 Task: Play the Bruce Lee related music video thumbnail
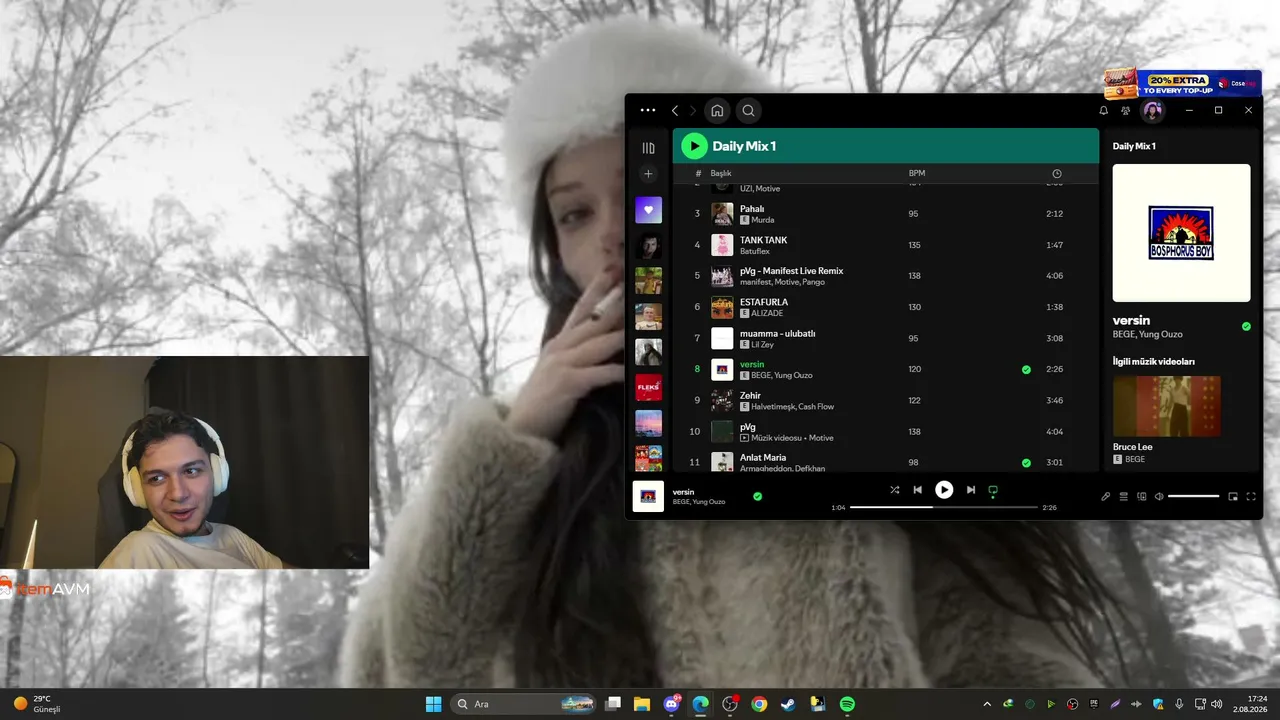point(1167,406)
